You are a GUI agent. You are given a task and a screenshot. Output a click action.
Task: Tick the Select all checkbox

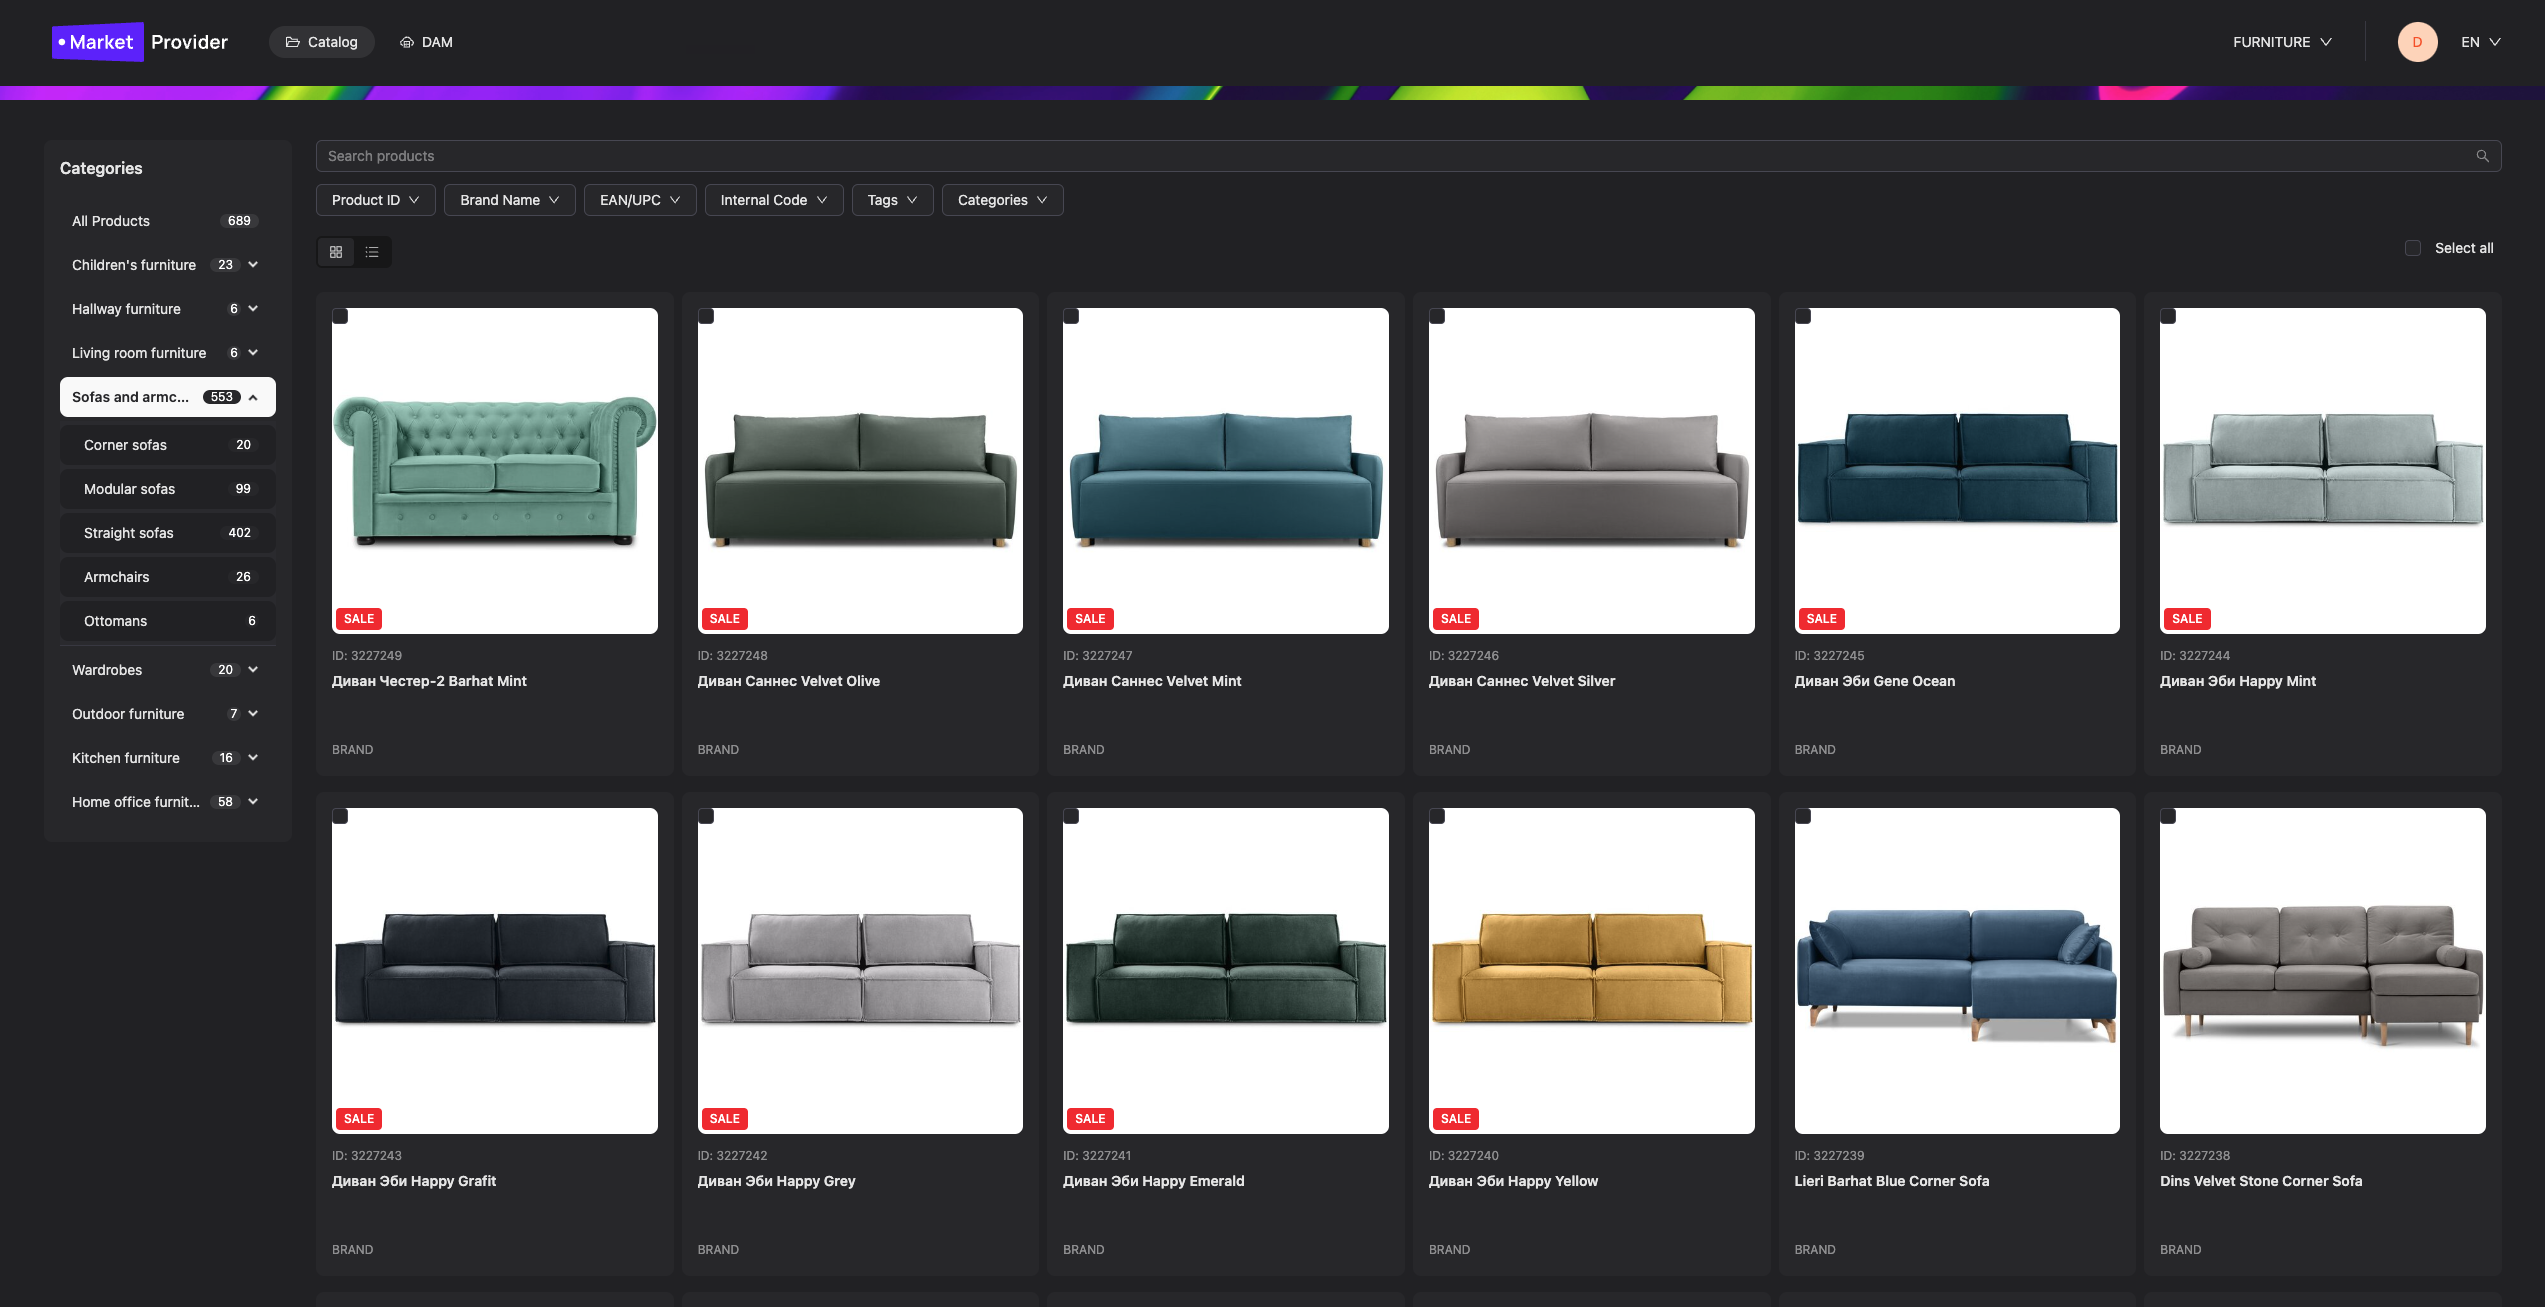(2413, 248)
